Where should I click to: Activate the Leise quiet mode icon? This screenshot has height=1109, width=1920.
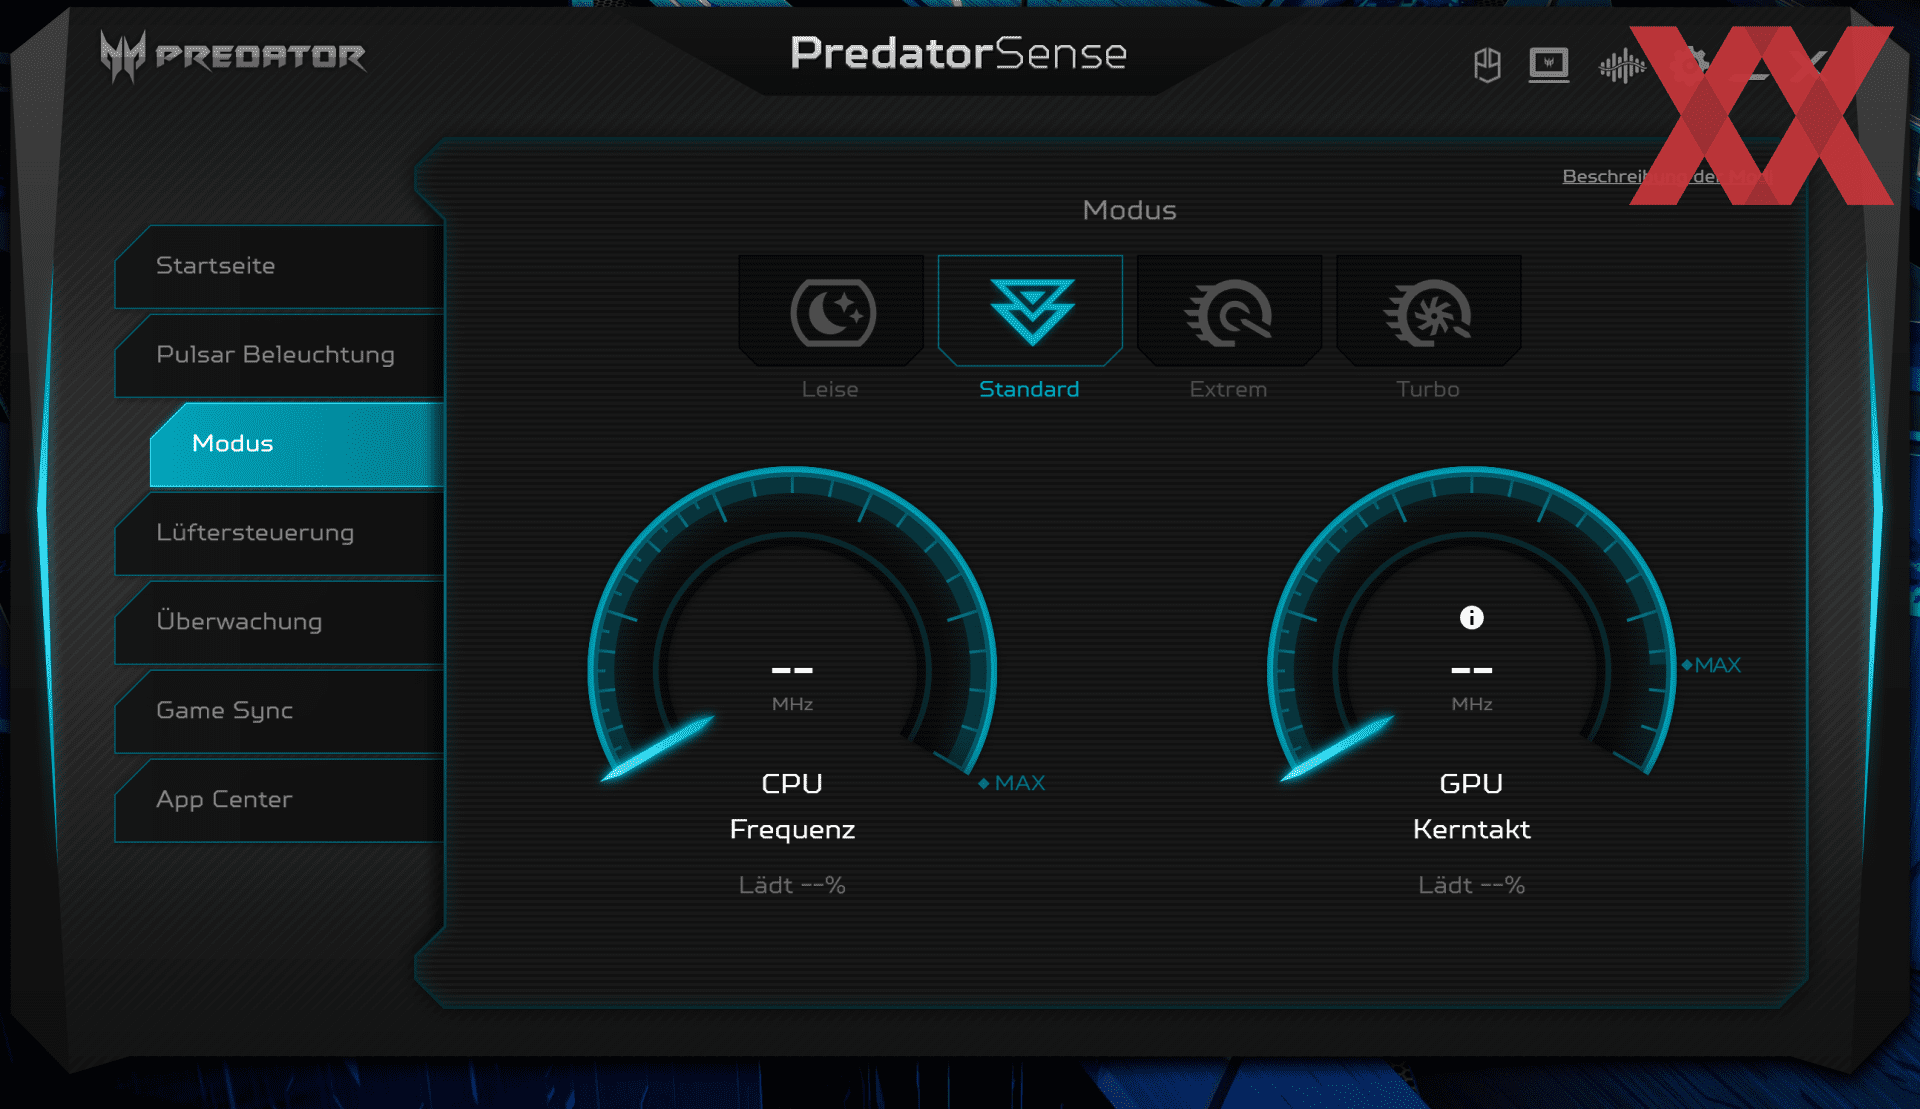point(831,311)
